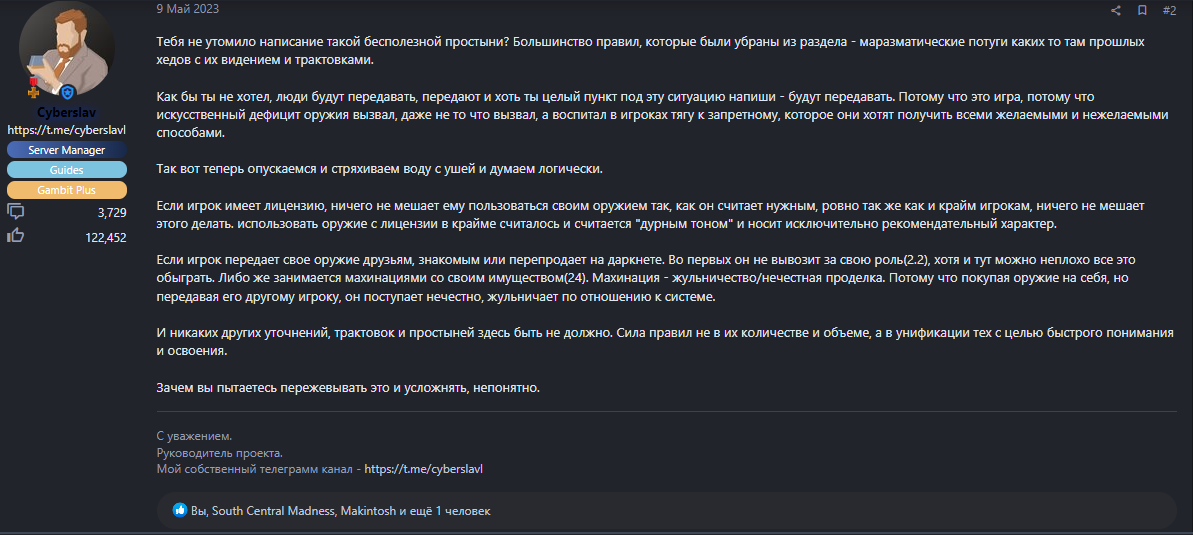
Task: Click the share post icon
Action: pos(1116,10)
